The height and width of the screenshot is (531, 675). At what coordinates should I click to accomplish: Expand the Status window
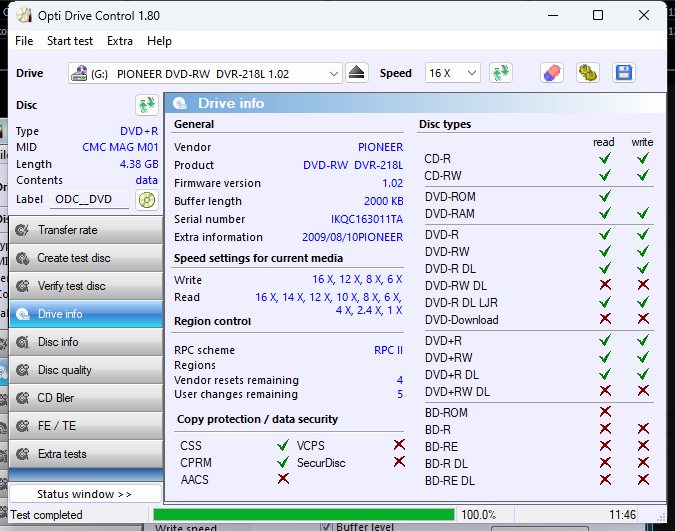point(85,494)
